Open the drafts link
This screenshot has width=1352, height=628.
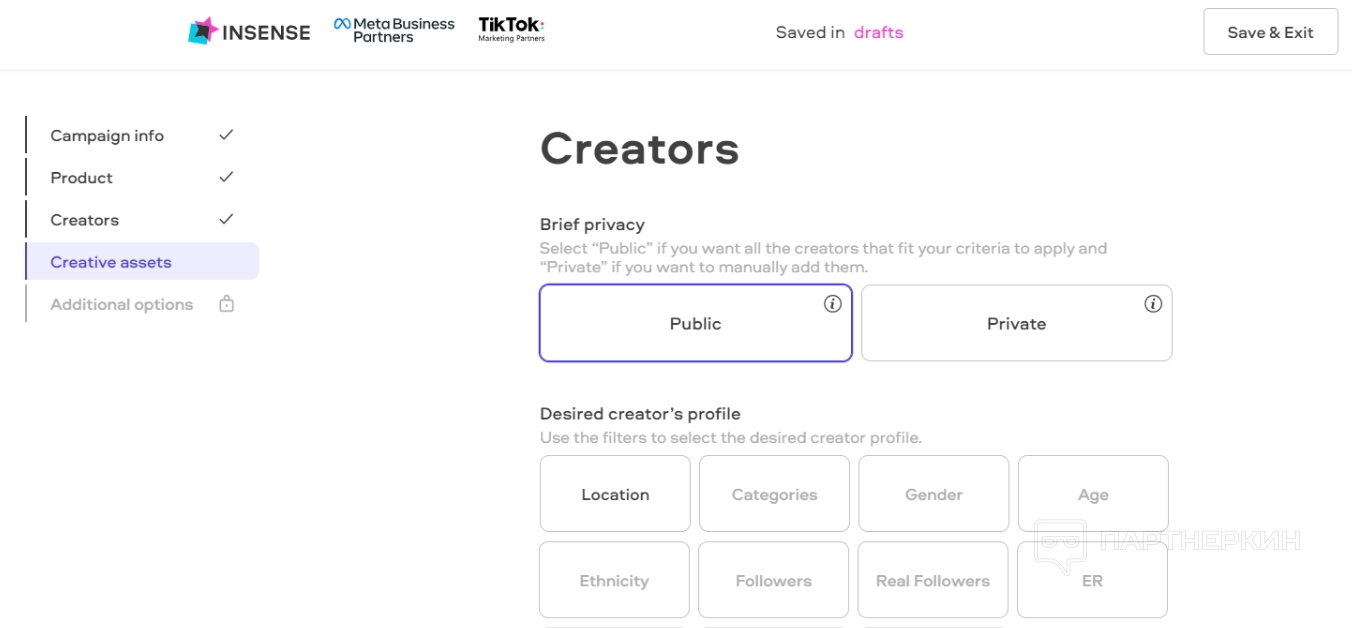click(x=878, y=32)
